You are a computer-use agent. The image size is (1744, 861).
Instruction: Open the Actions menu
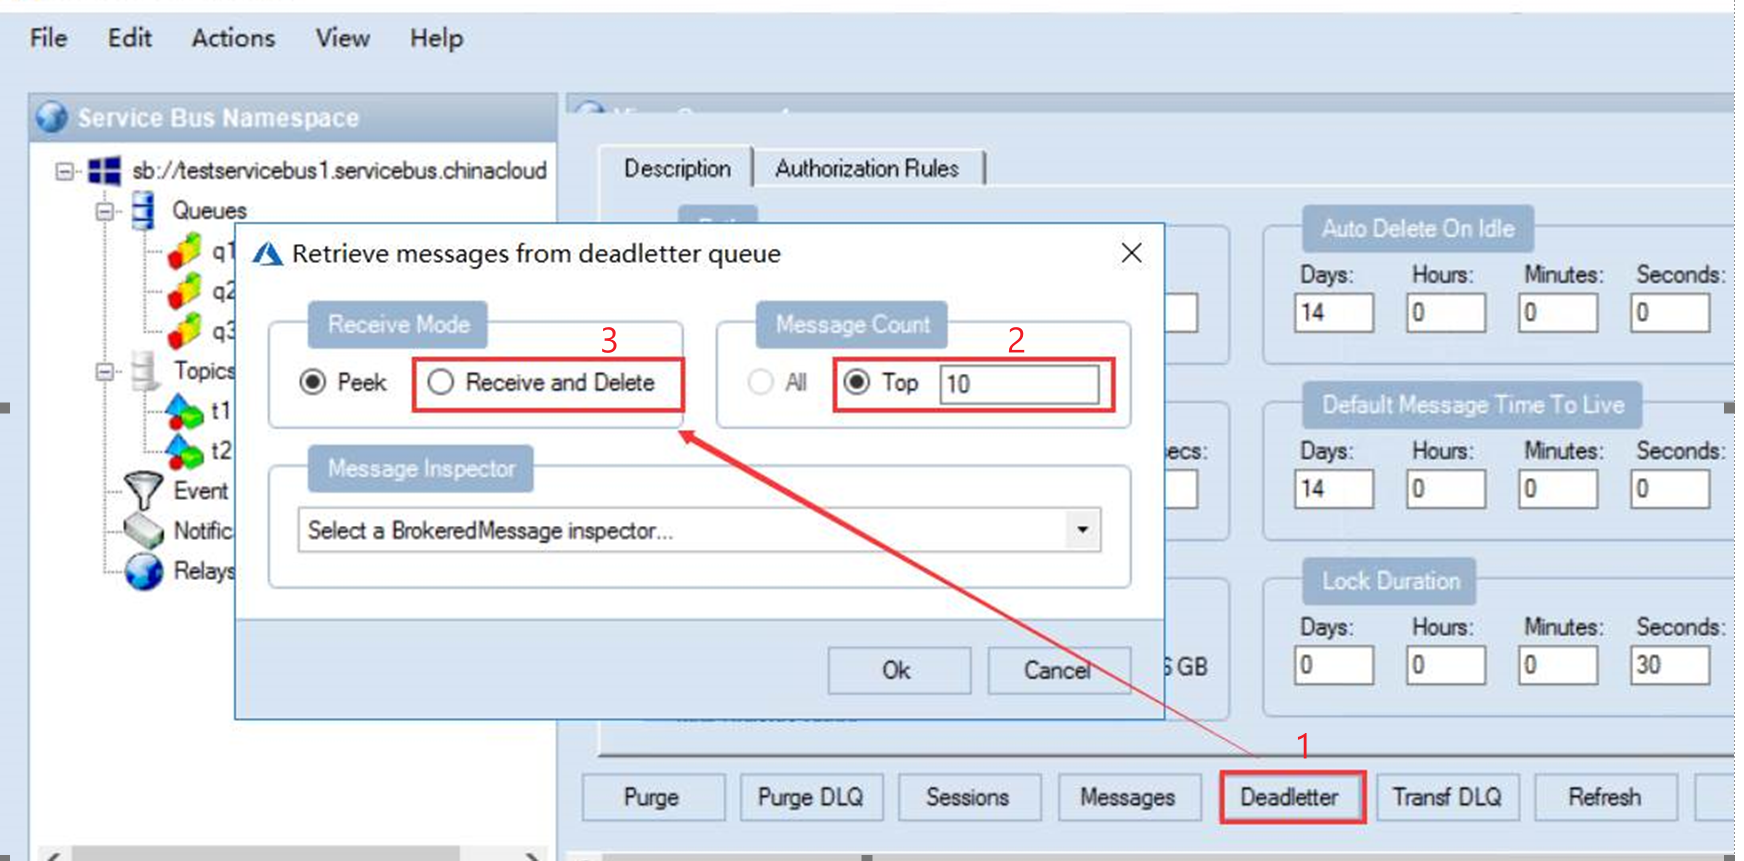(x=233, y=38)
